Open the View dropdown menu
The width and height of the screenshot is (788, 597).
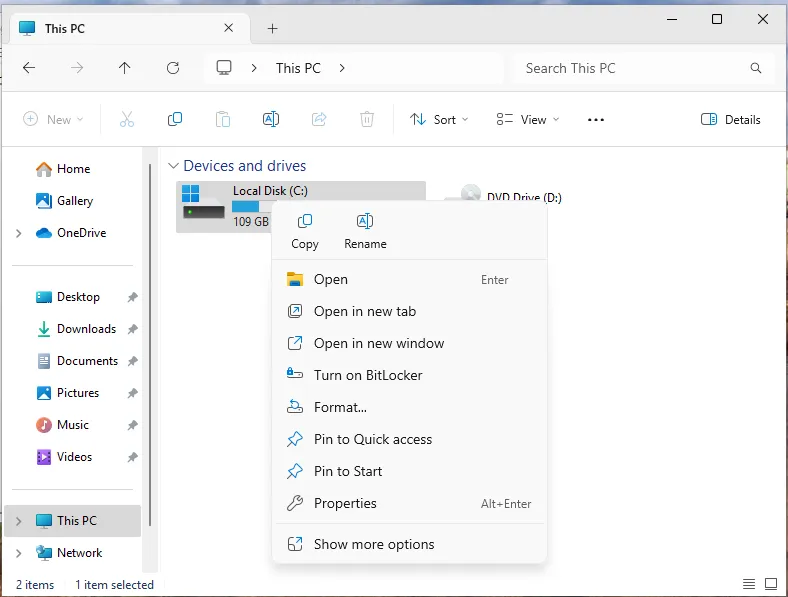528,119
